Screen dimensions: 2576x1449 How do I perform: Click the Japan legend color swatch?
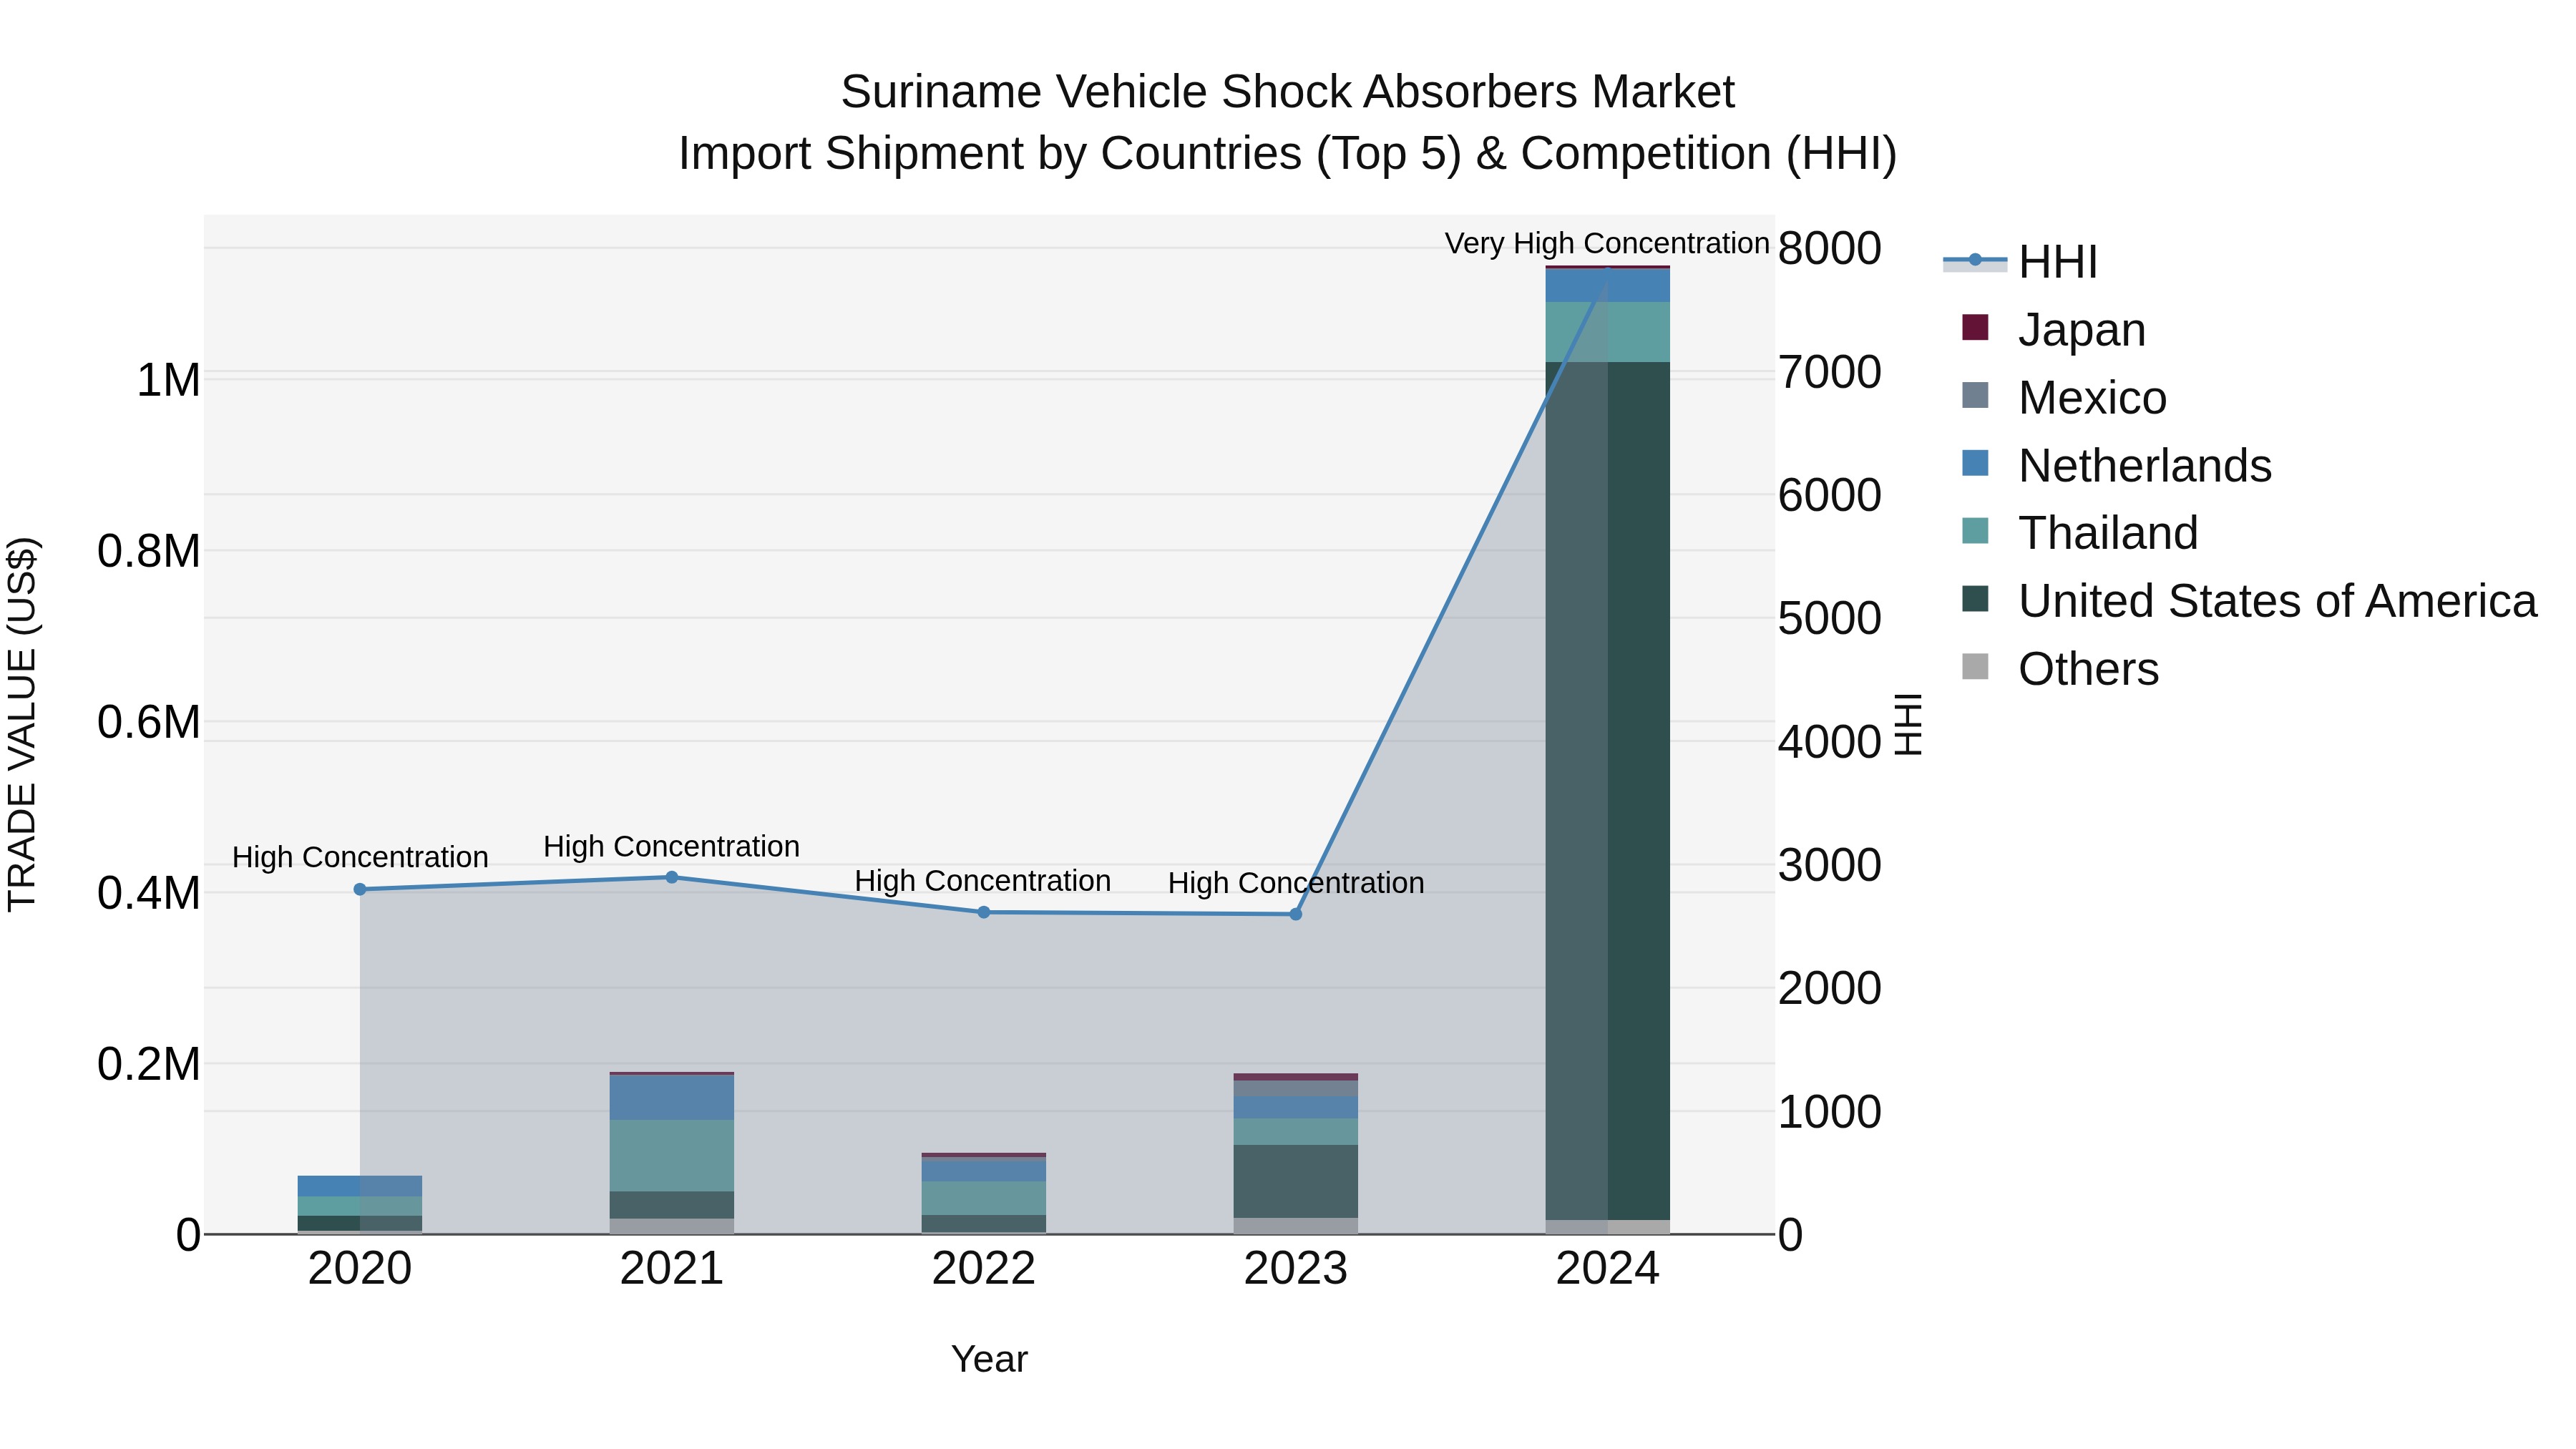(1975, 328)
